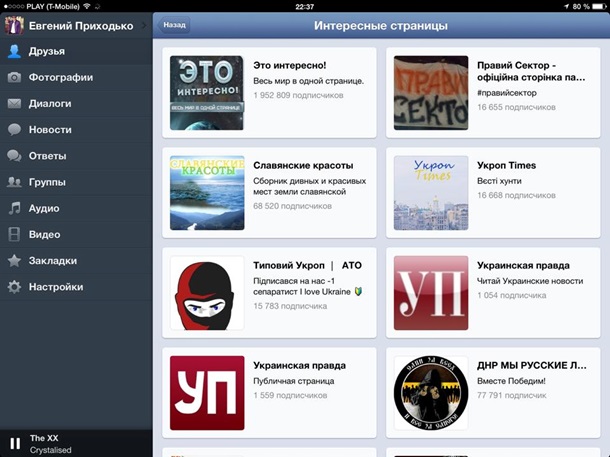Tap the News speech bubble icon

pos(14,129)
